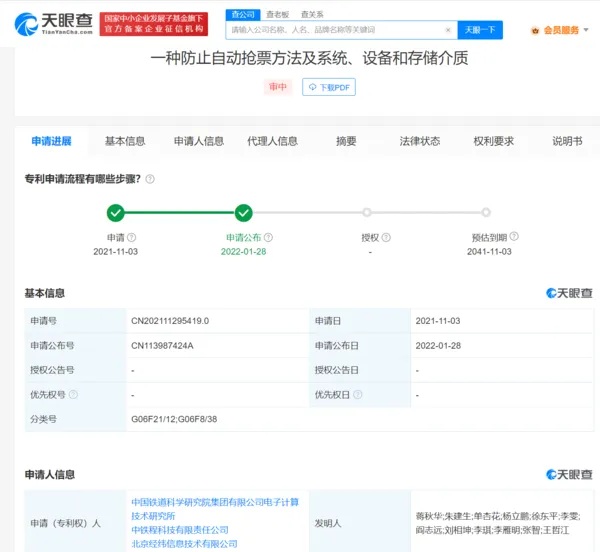Click the help icon next to 预估到期
600x552 pixels.
pyautogui.click(x=513, y=238)
